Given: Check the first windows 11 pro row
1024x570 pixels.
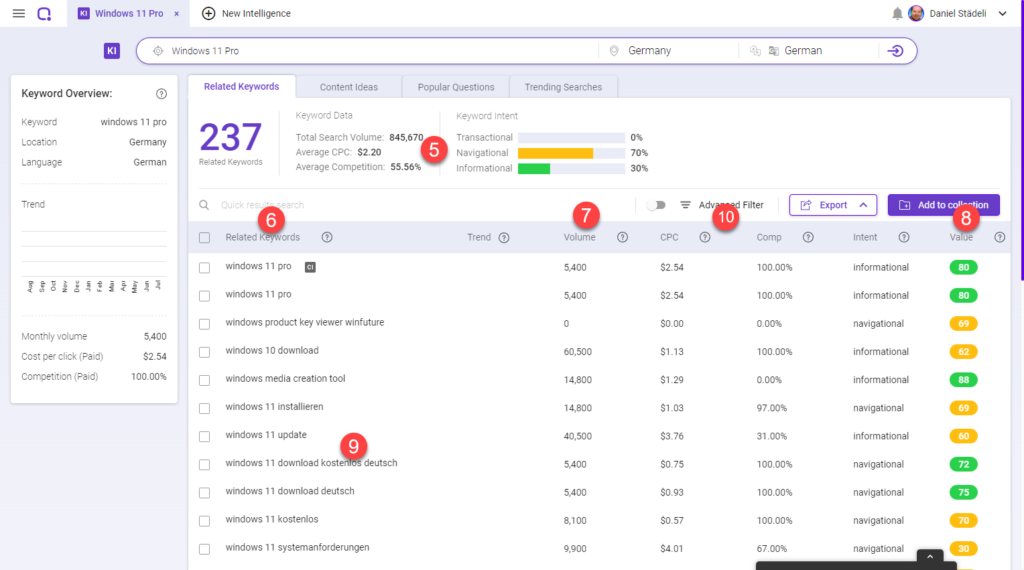Looking at the screenshot, I should [x=204, y=268].
